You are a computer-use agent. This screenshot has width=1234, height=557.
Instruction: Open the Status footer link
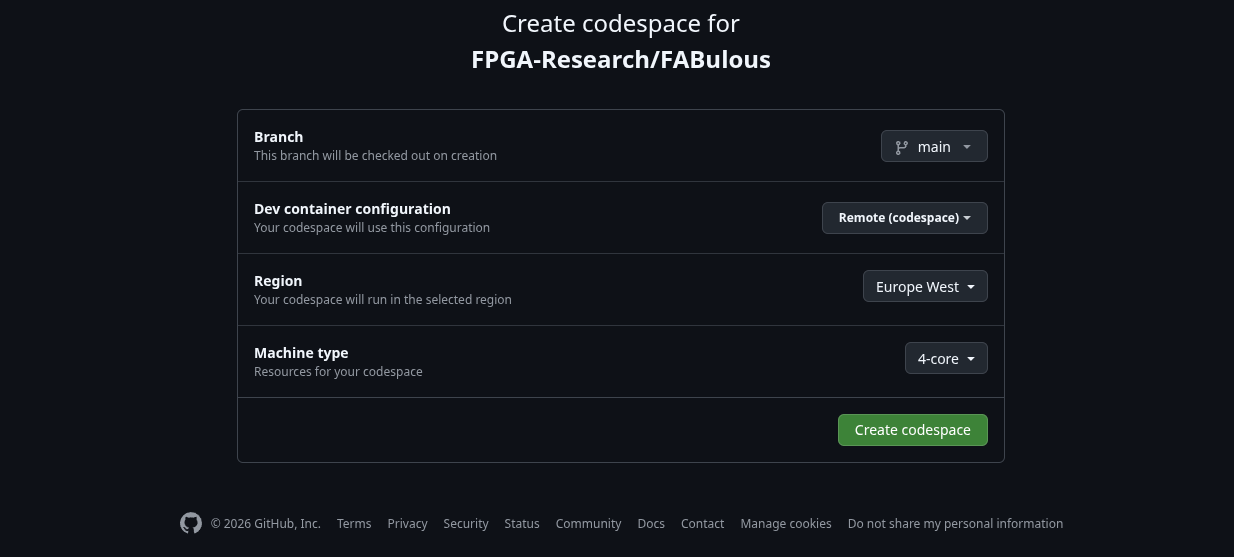point(522,524)
